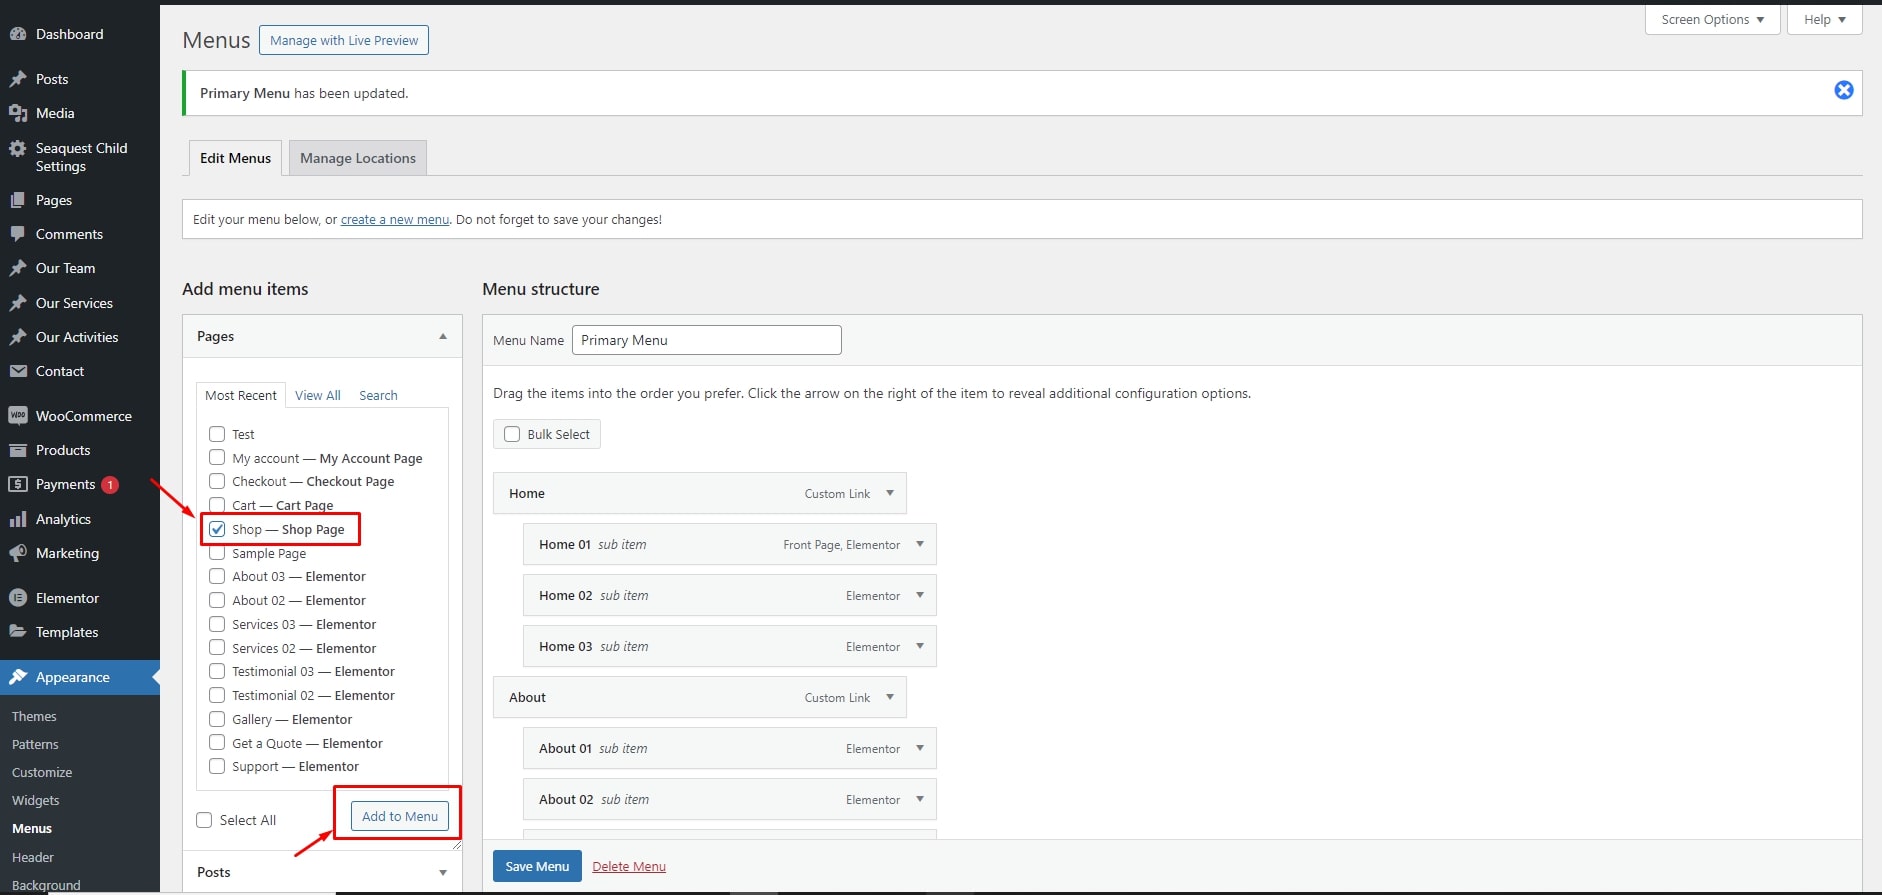The image size is (1882, 895).
Task: Check the Services 03 — Elementor box
Action: (x=217, y=624)
